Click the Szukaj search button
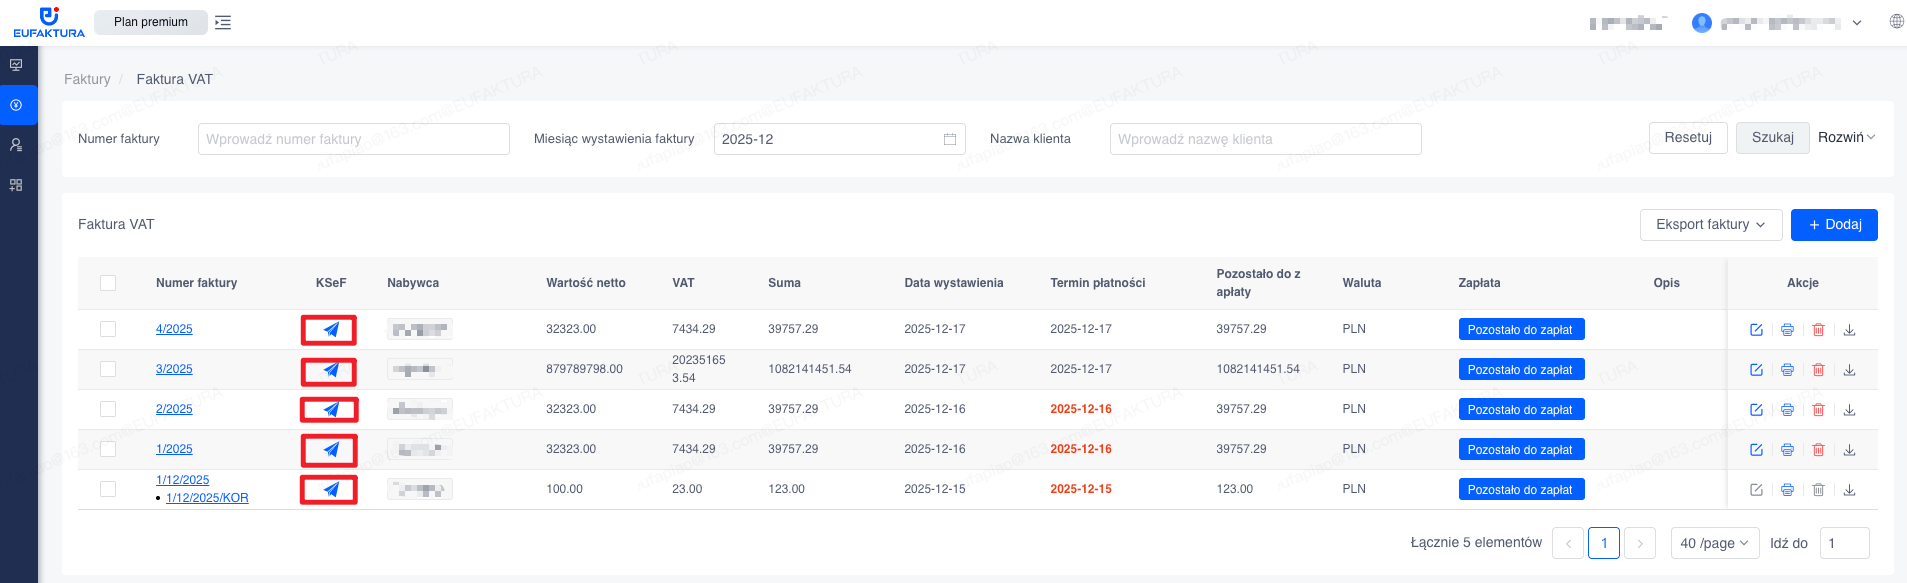 coord(1773,138)
